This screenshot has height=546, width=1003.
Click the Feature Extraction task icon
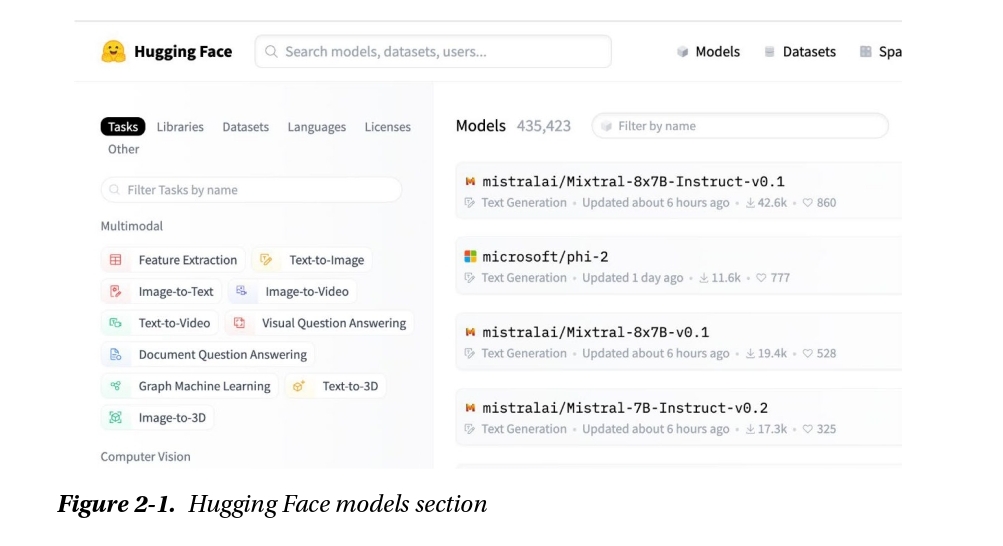tap(116, 260)
